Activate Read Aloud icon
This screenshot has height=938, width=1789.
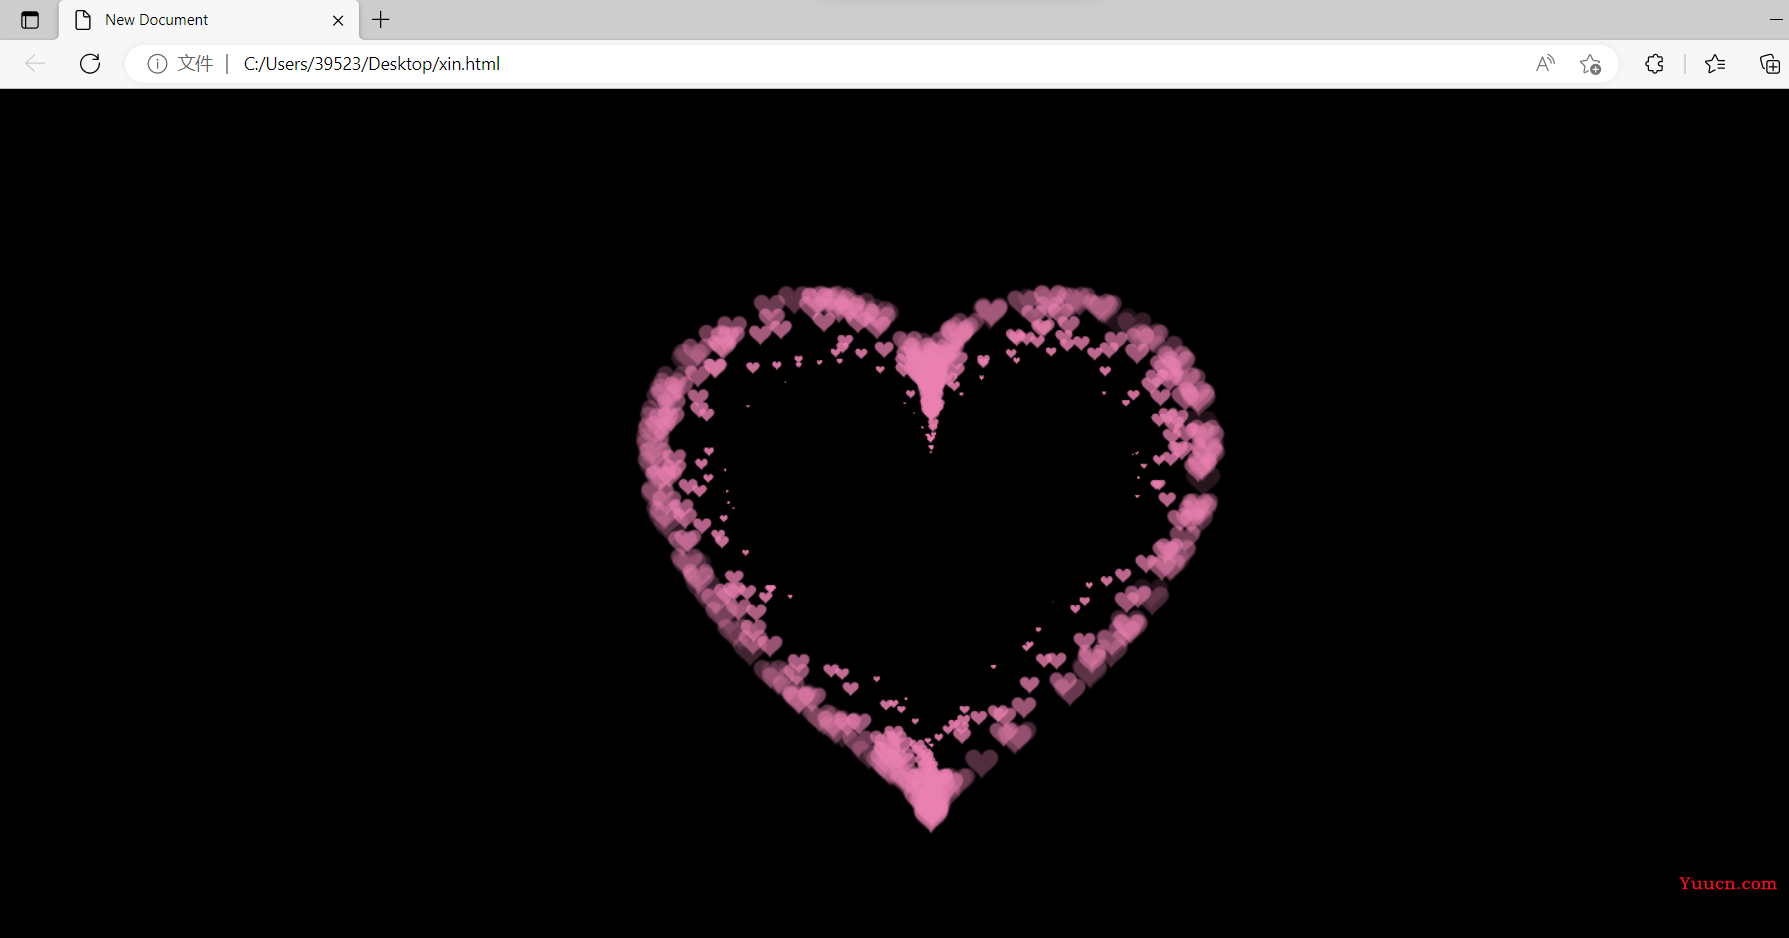click(1545, 64)
